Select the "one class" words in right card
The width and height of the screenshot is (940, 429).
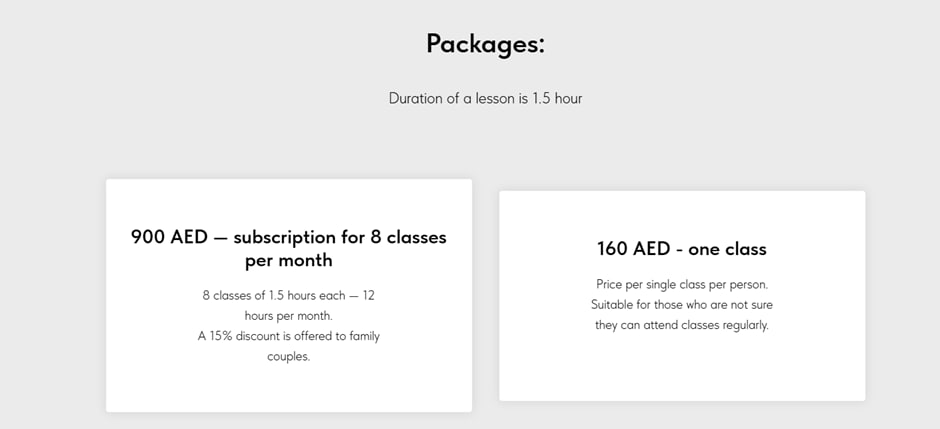pos(727,249)
